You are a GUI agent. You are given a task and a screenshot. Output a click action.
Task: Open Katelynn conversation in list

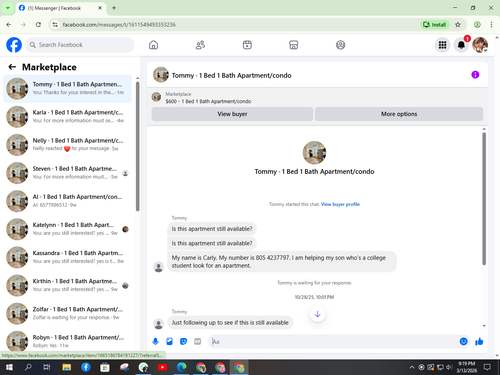(67, 229)
